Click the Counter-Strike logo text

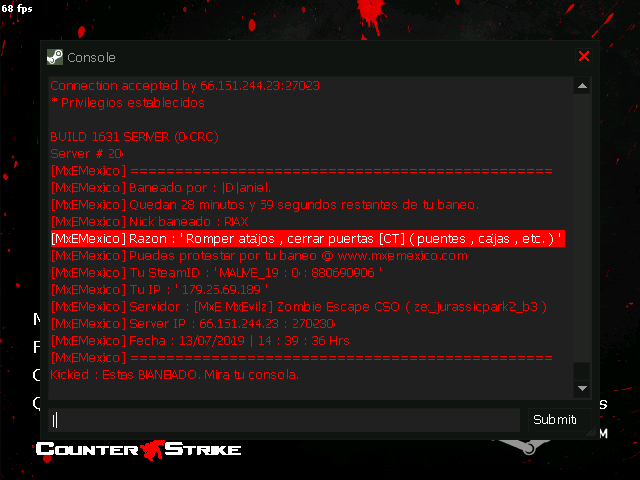click(139, 450)
